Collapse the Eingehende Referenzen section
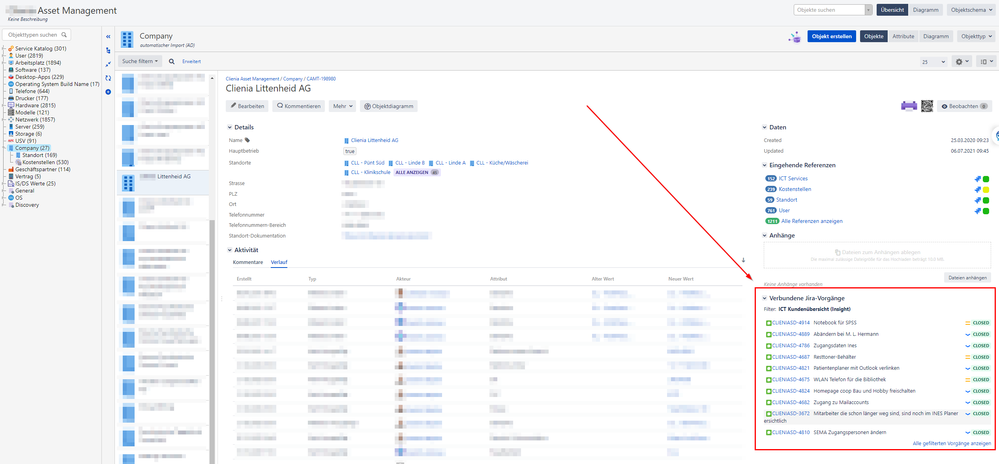999x464 pixels. coord(765,165)
